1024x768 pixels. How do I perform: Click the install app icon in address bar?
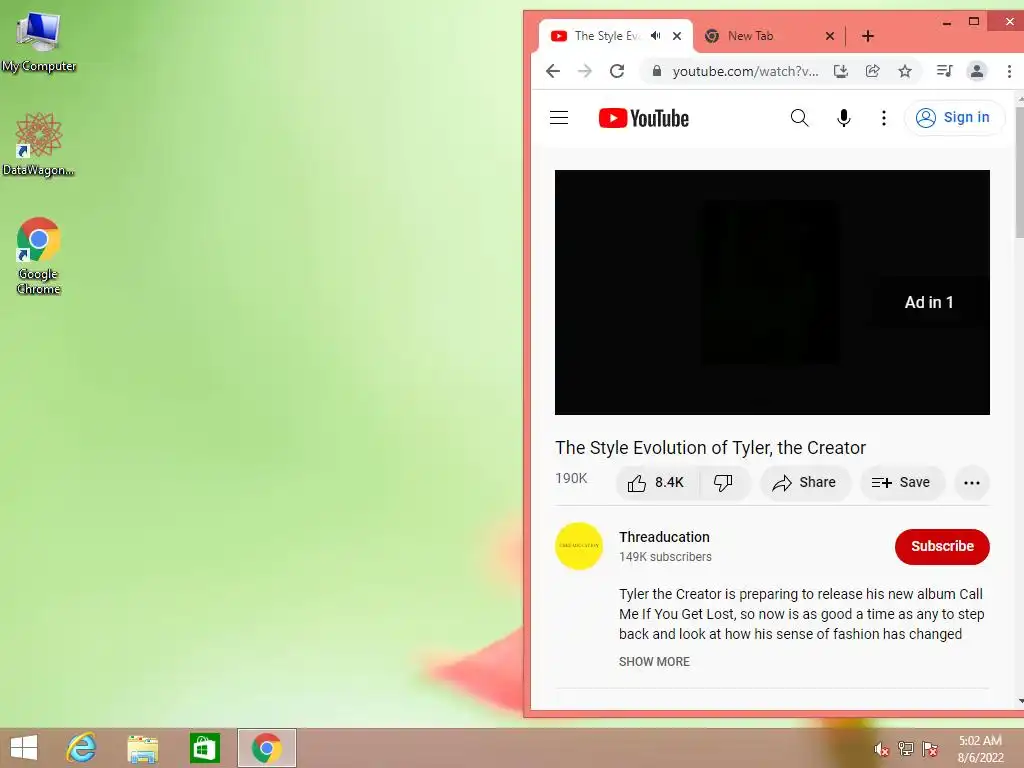[841, 71]
